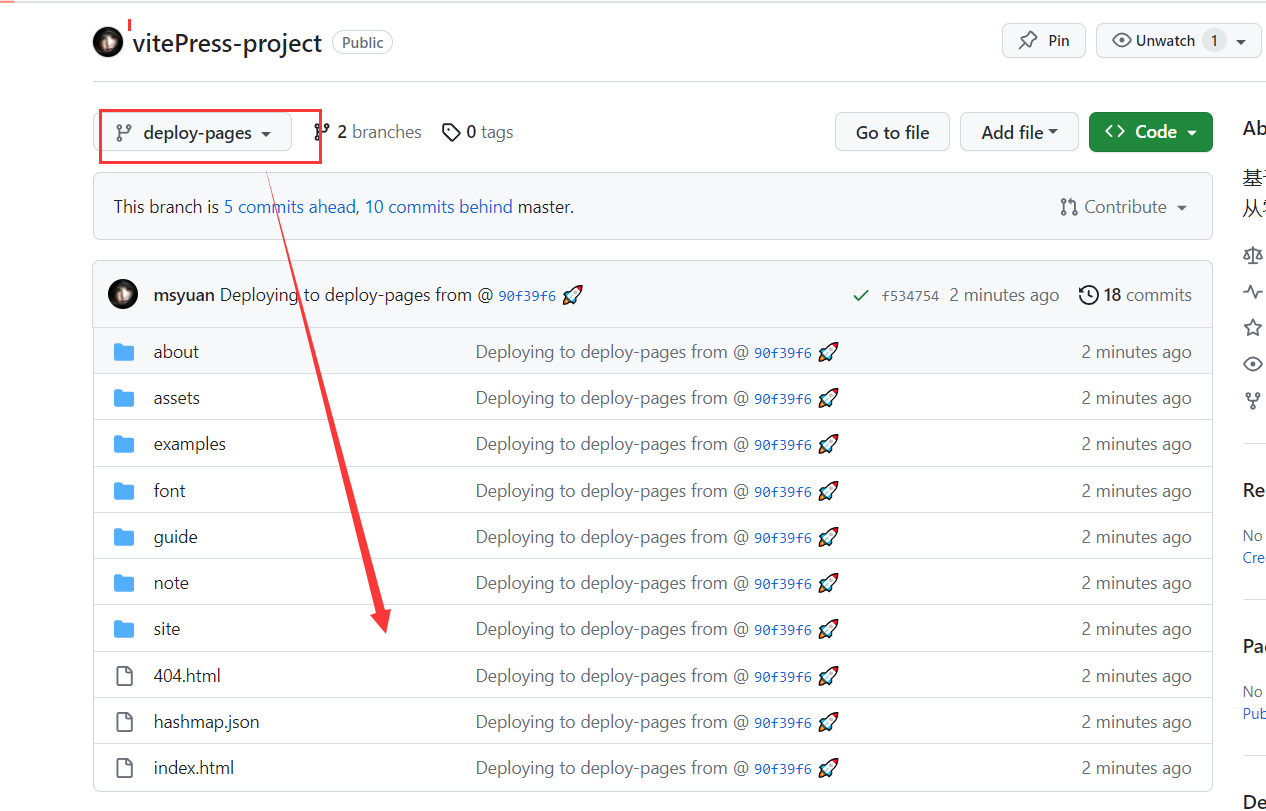Open the assets folder
The width and height of the screenshot is (1266, 811).
coord(177,398)
